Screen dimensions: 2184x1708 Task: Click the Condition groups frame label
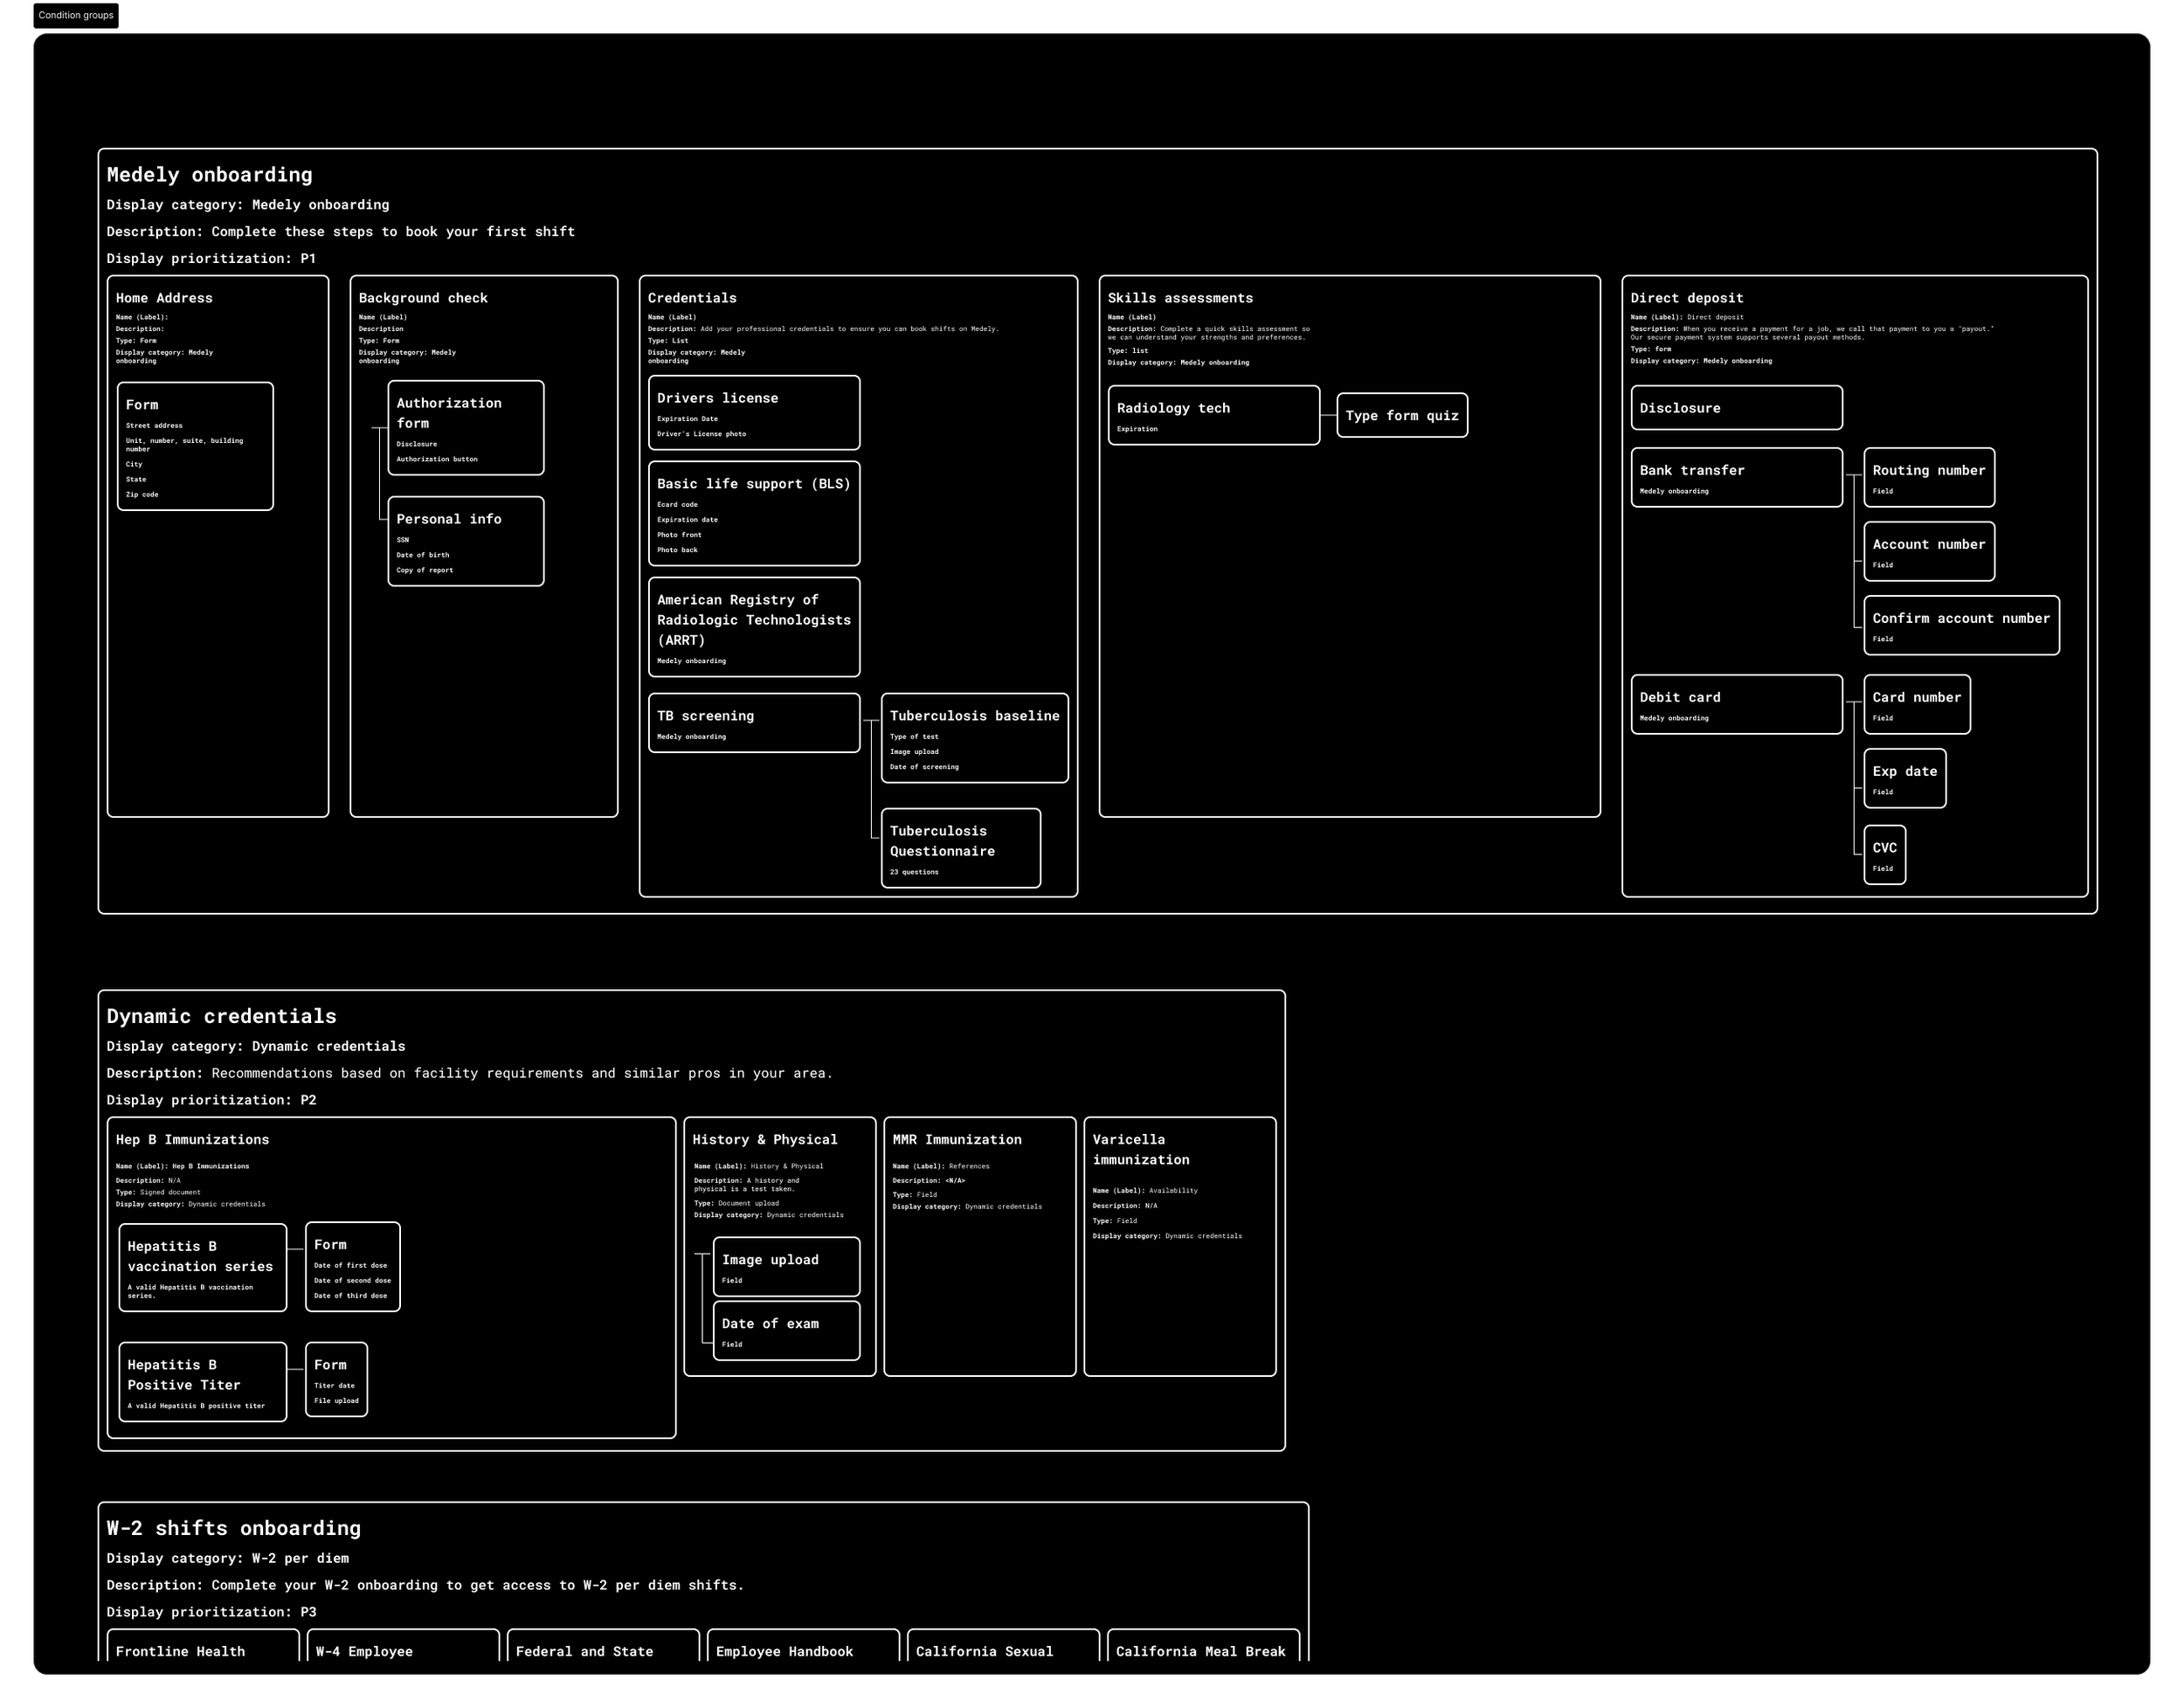tap(76, 15)
